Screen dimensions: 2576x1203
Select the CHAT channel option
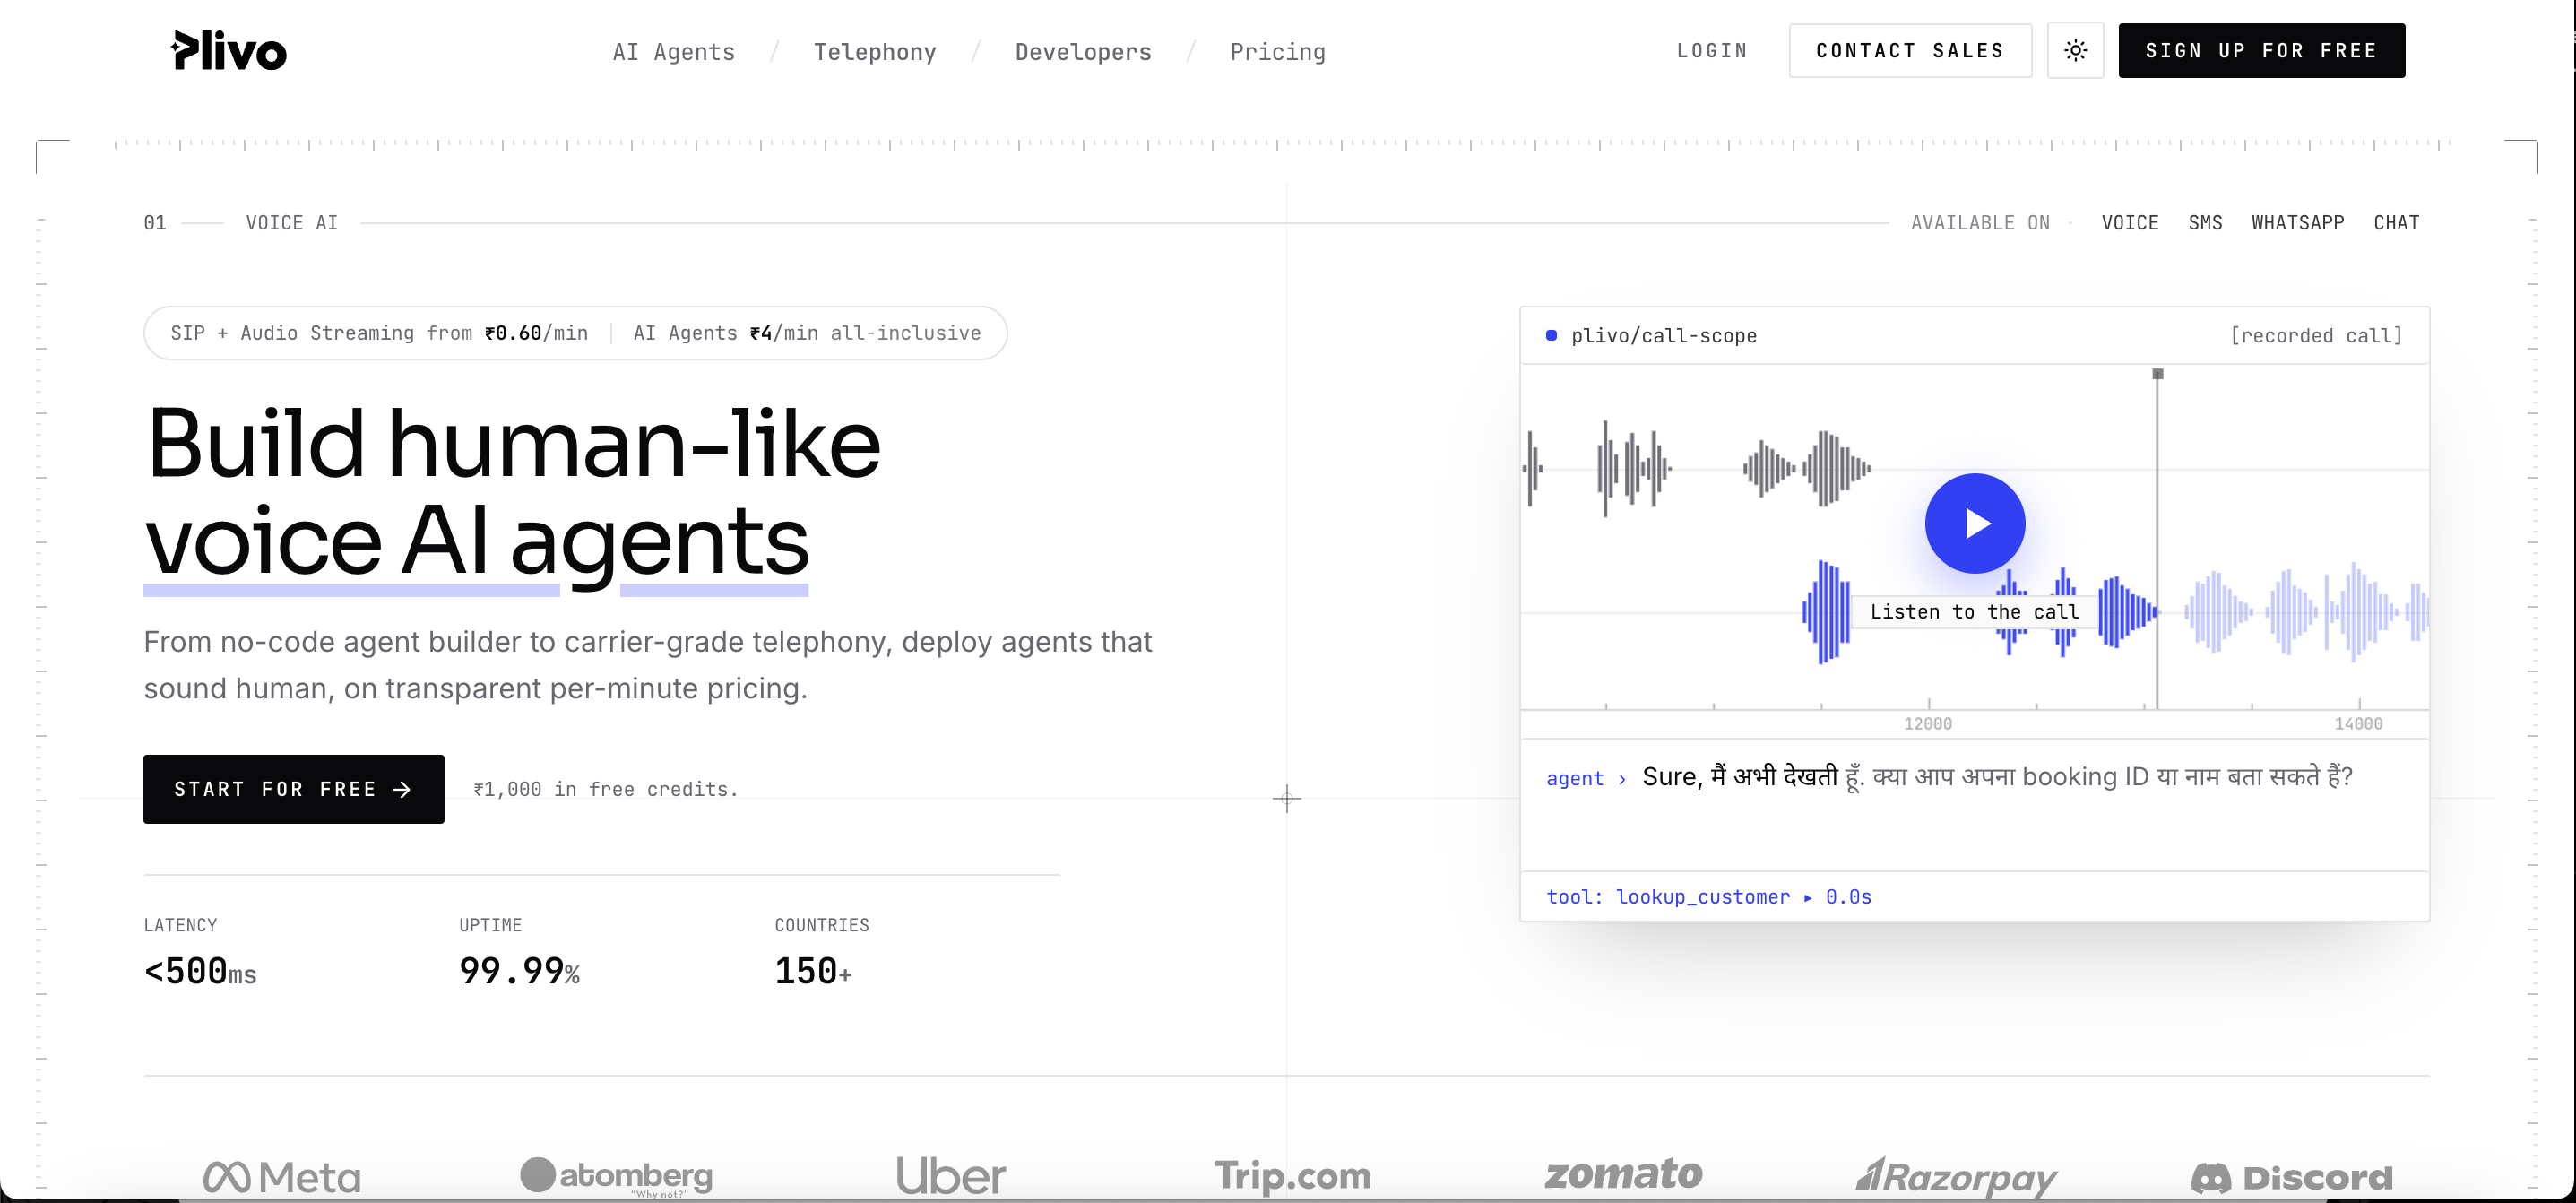[x=2395, y=222]
